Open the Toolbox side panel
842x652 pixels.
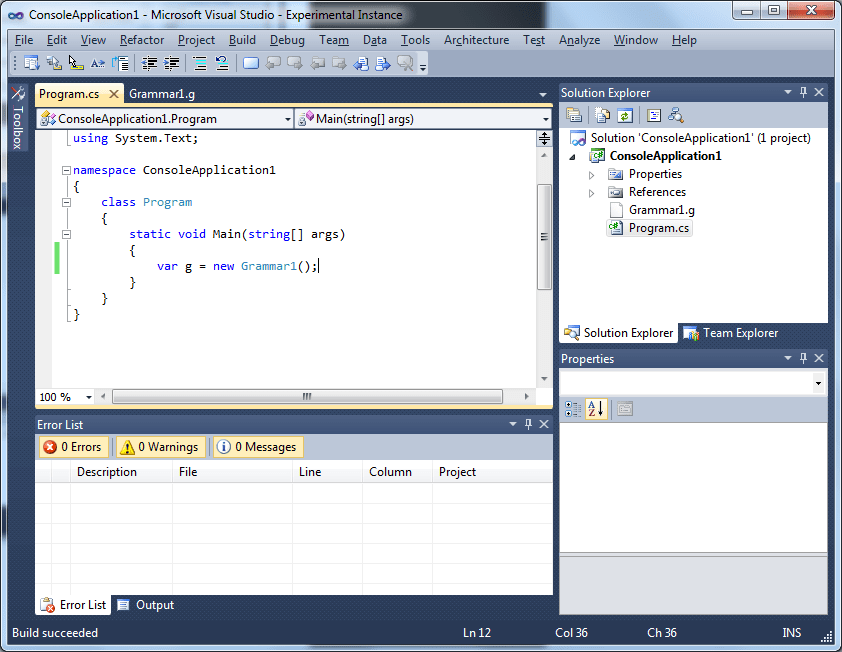(x=17, y=119)
